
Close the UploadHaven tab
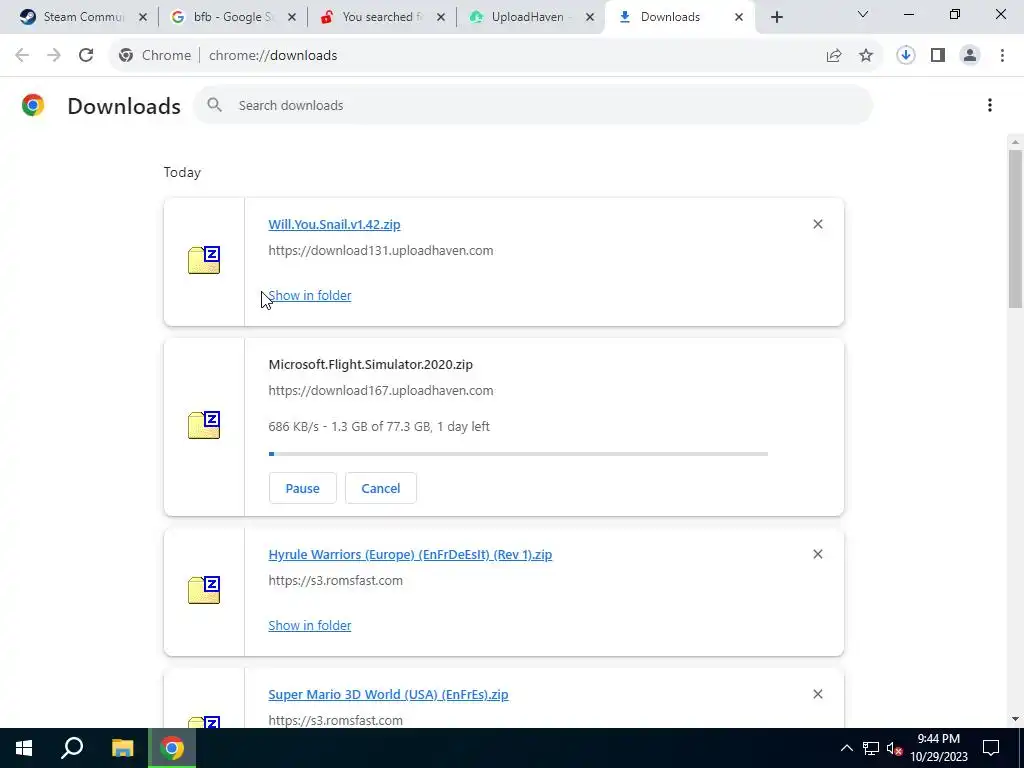pyautogui.click(x=590, y=17)
